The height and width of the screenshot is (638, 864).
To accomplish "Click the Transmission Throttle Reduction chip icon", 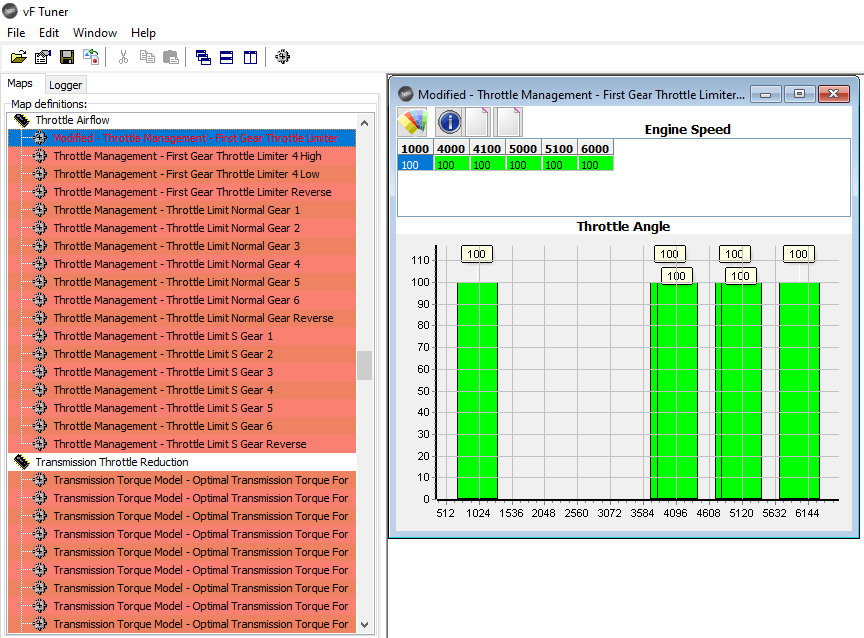I will tap(21, 462).
